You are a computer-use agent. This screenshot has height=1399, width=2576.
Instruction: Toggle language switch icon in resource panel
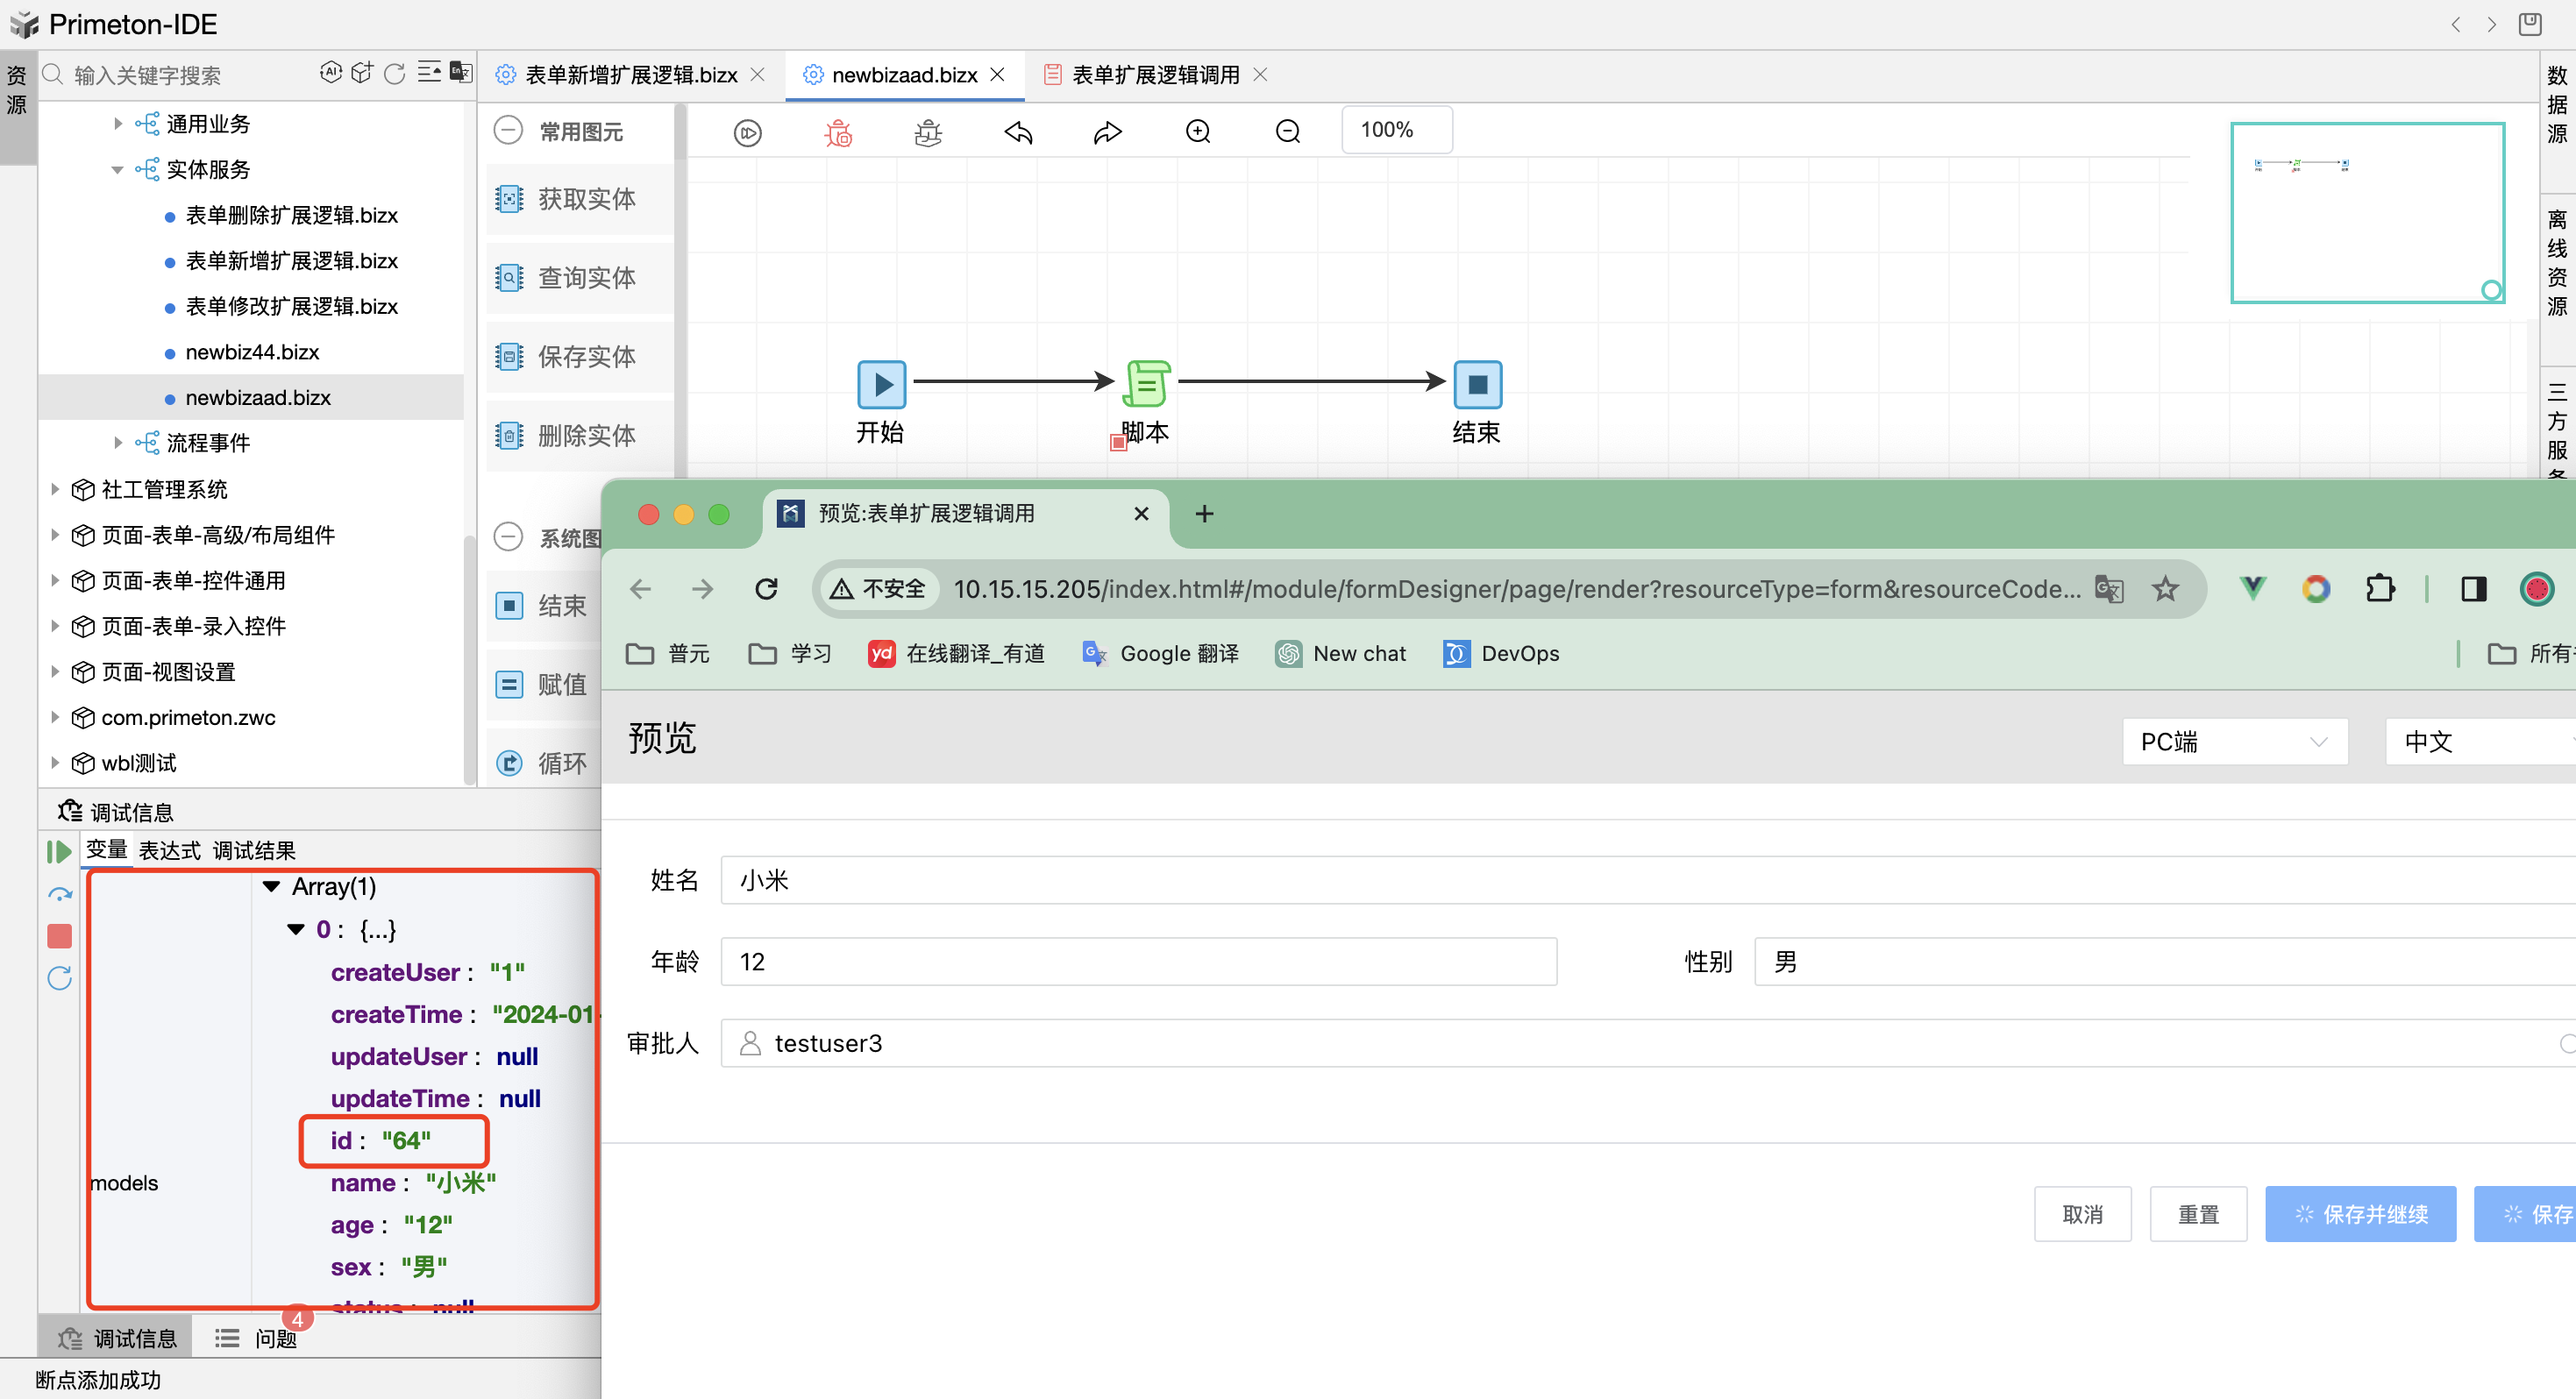point(460,72)
